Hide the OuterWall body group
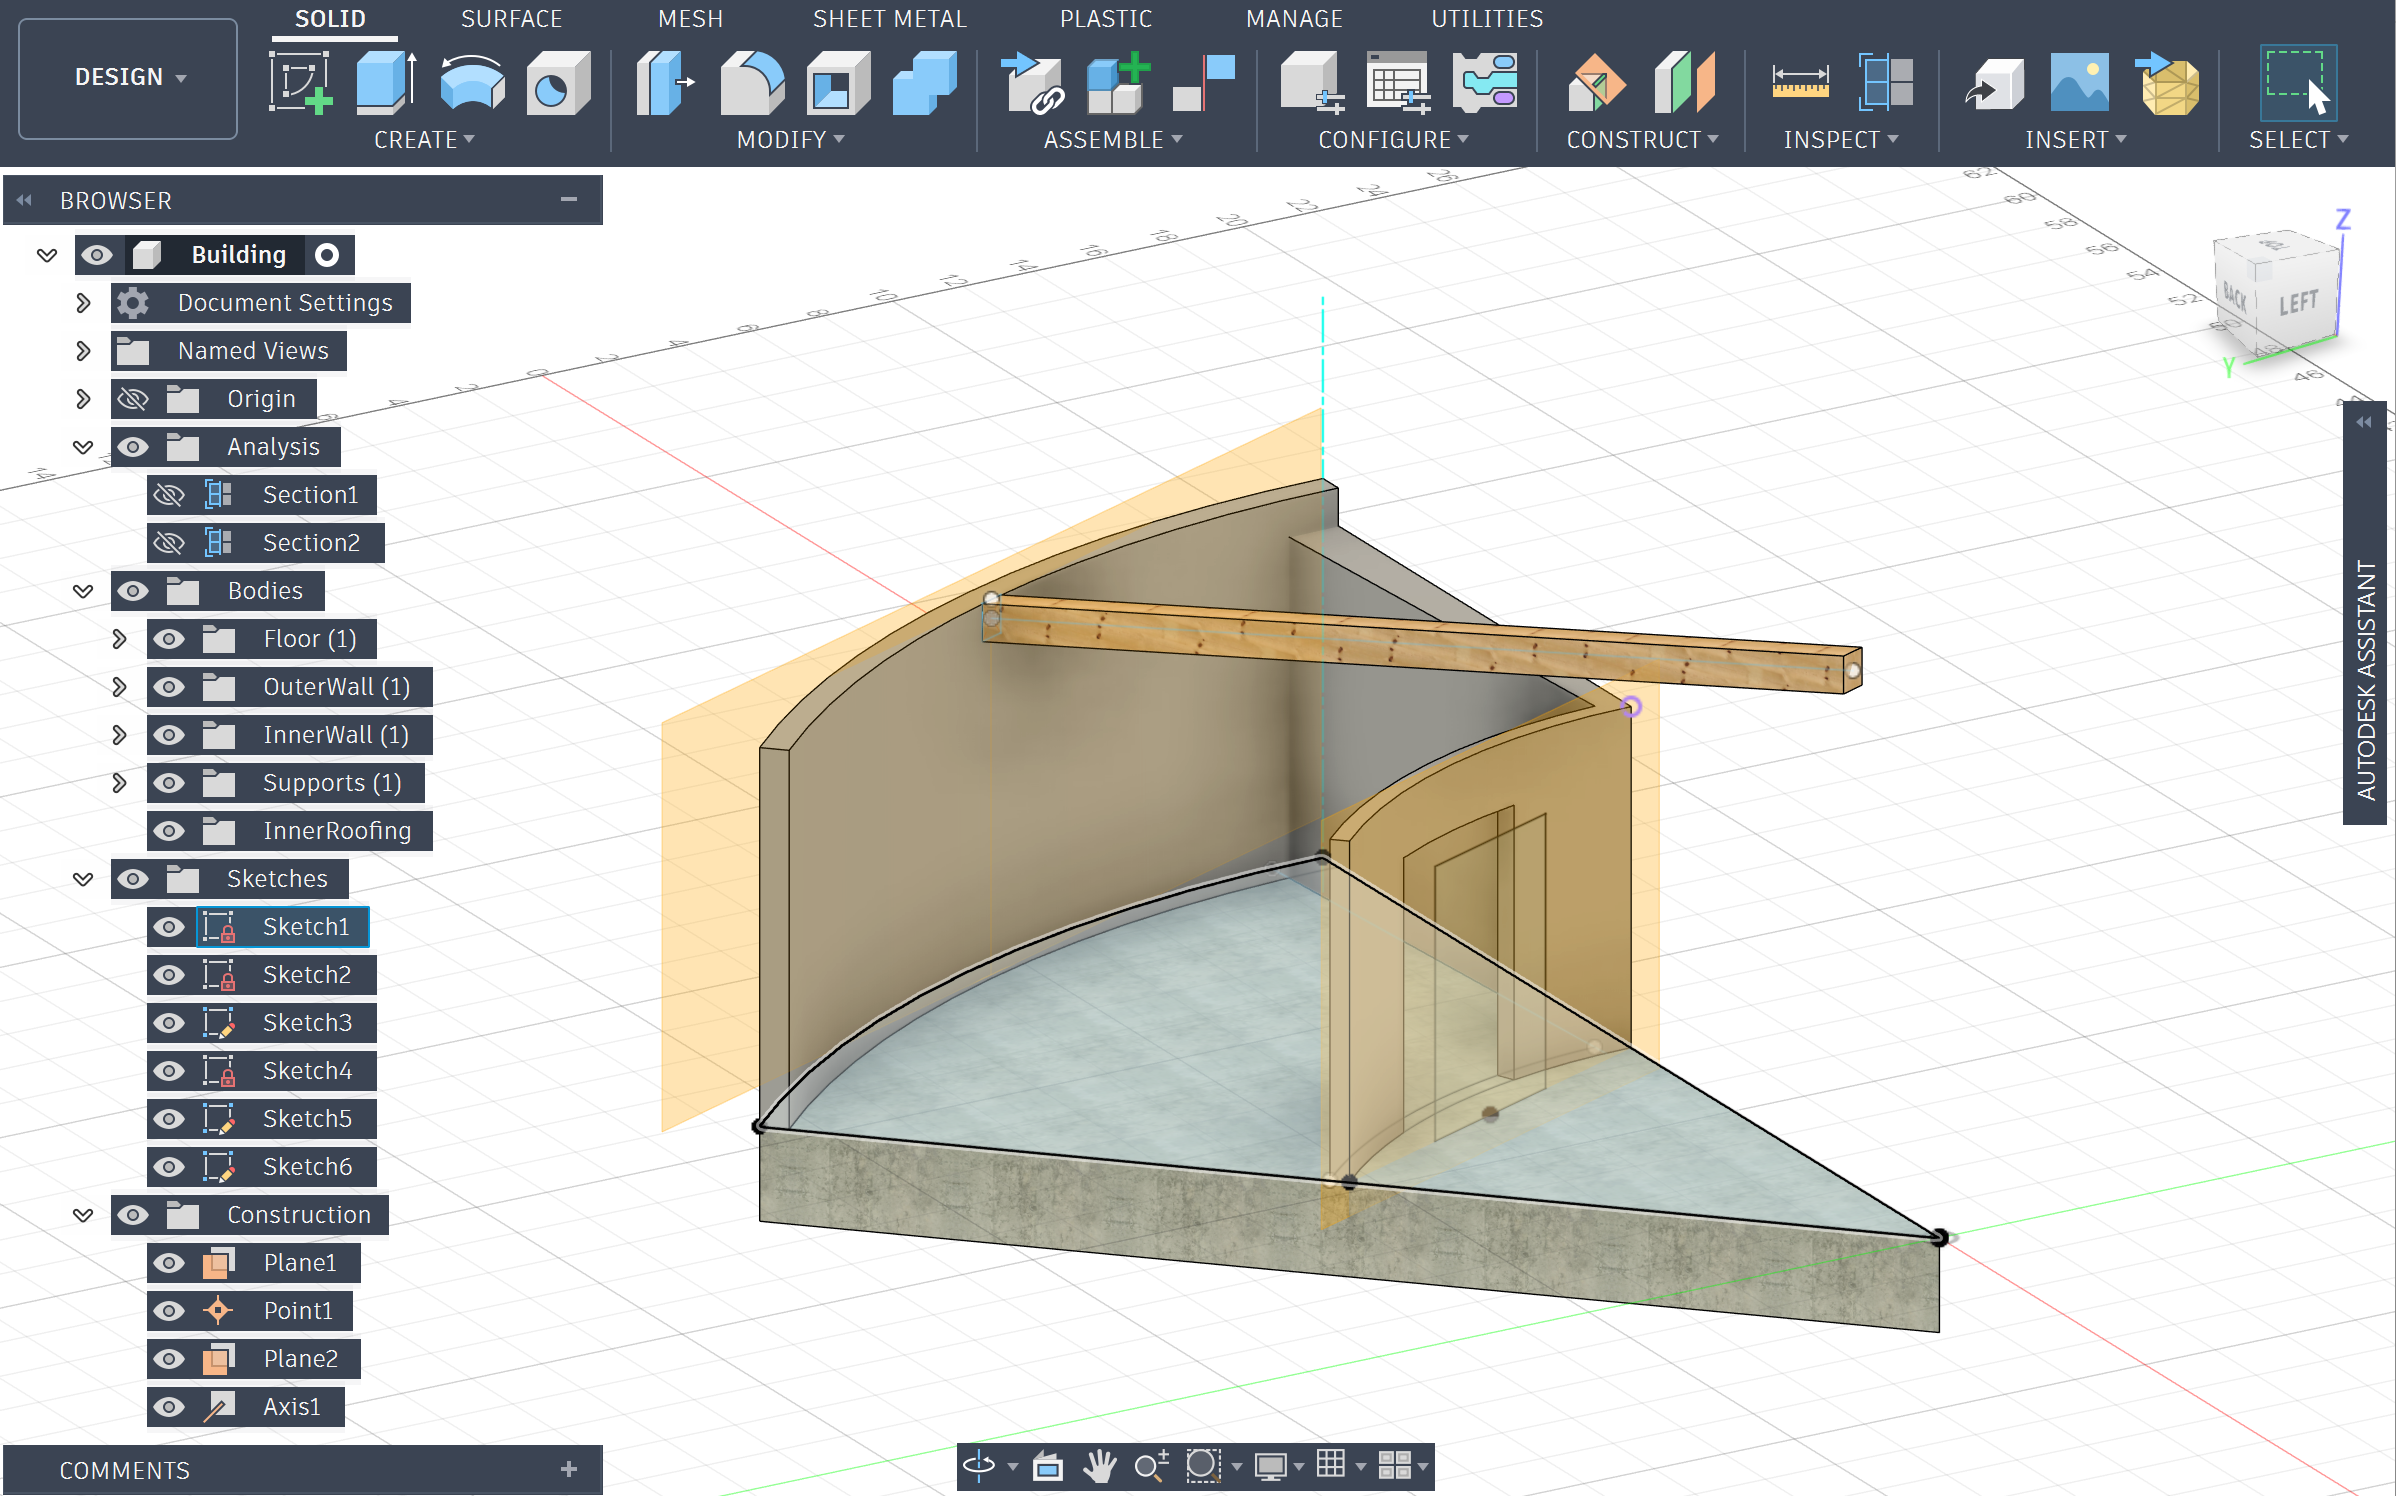Viewport: 2396px width, 1496px height. (x=169, y=687)
